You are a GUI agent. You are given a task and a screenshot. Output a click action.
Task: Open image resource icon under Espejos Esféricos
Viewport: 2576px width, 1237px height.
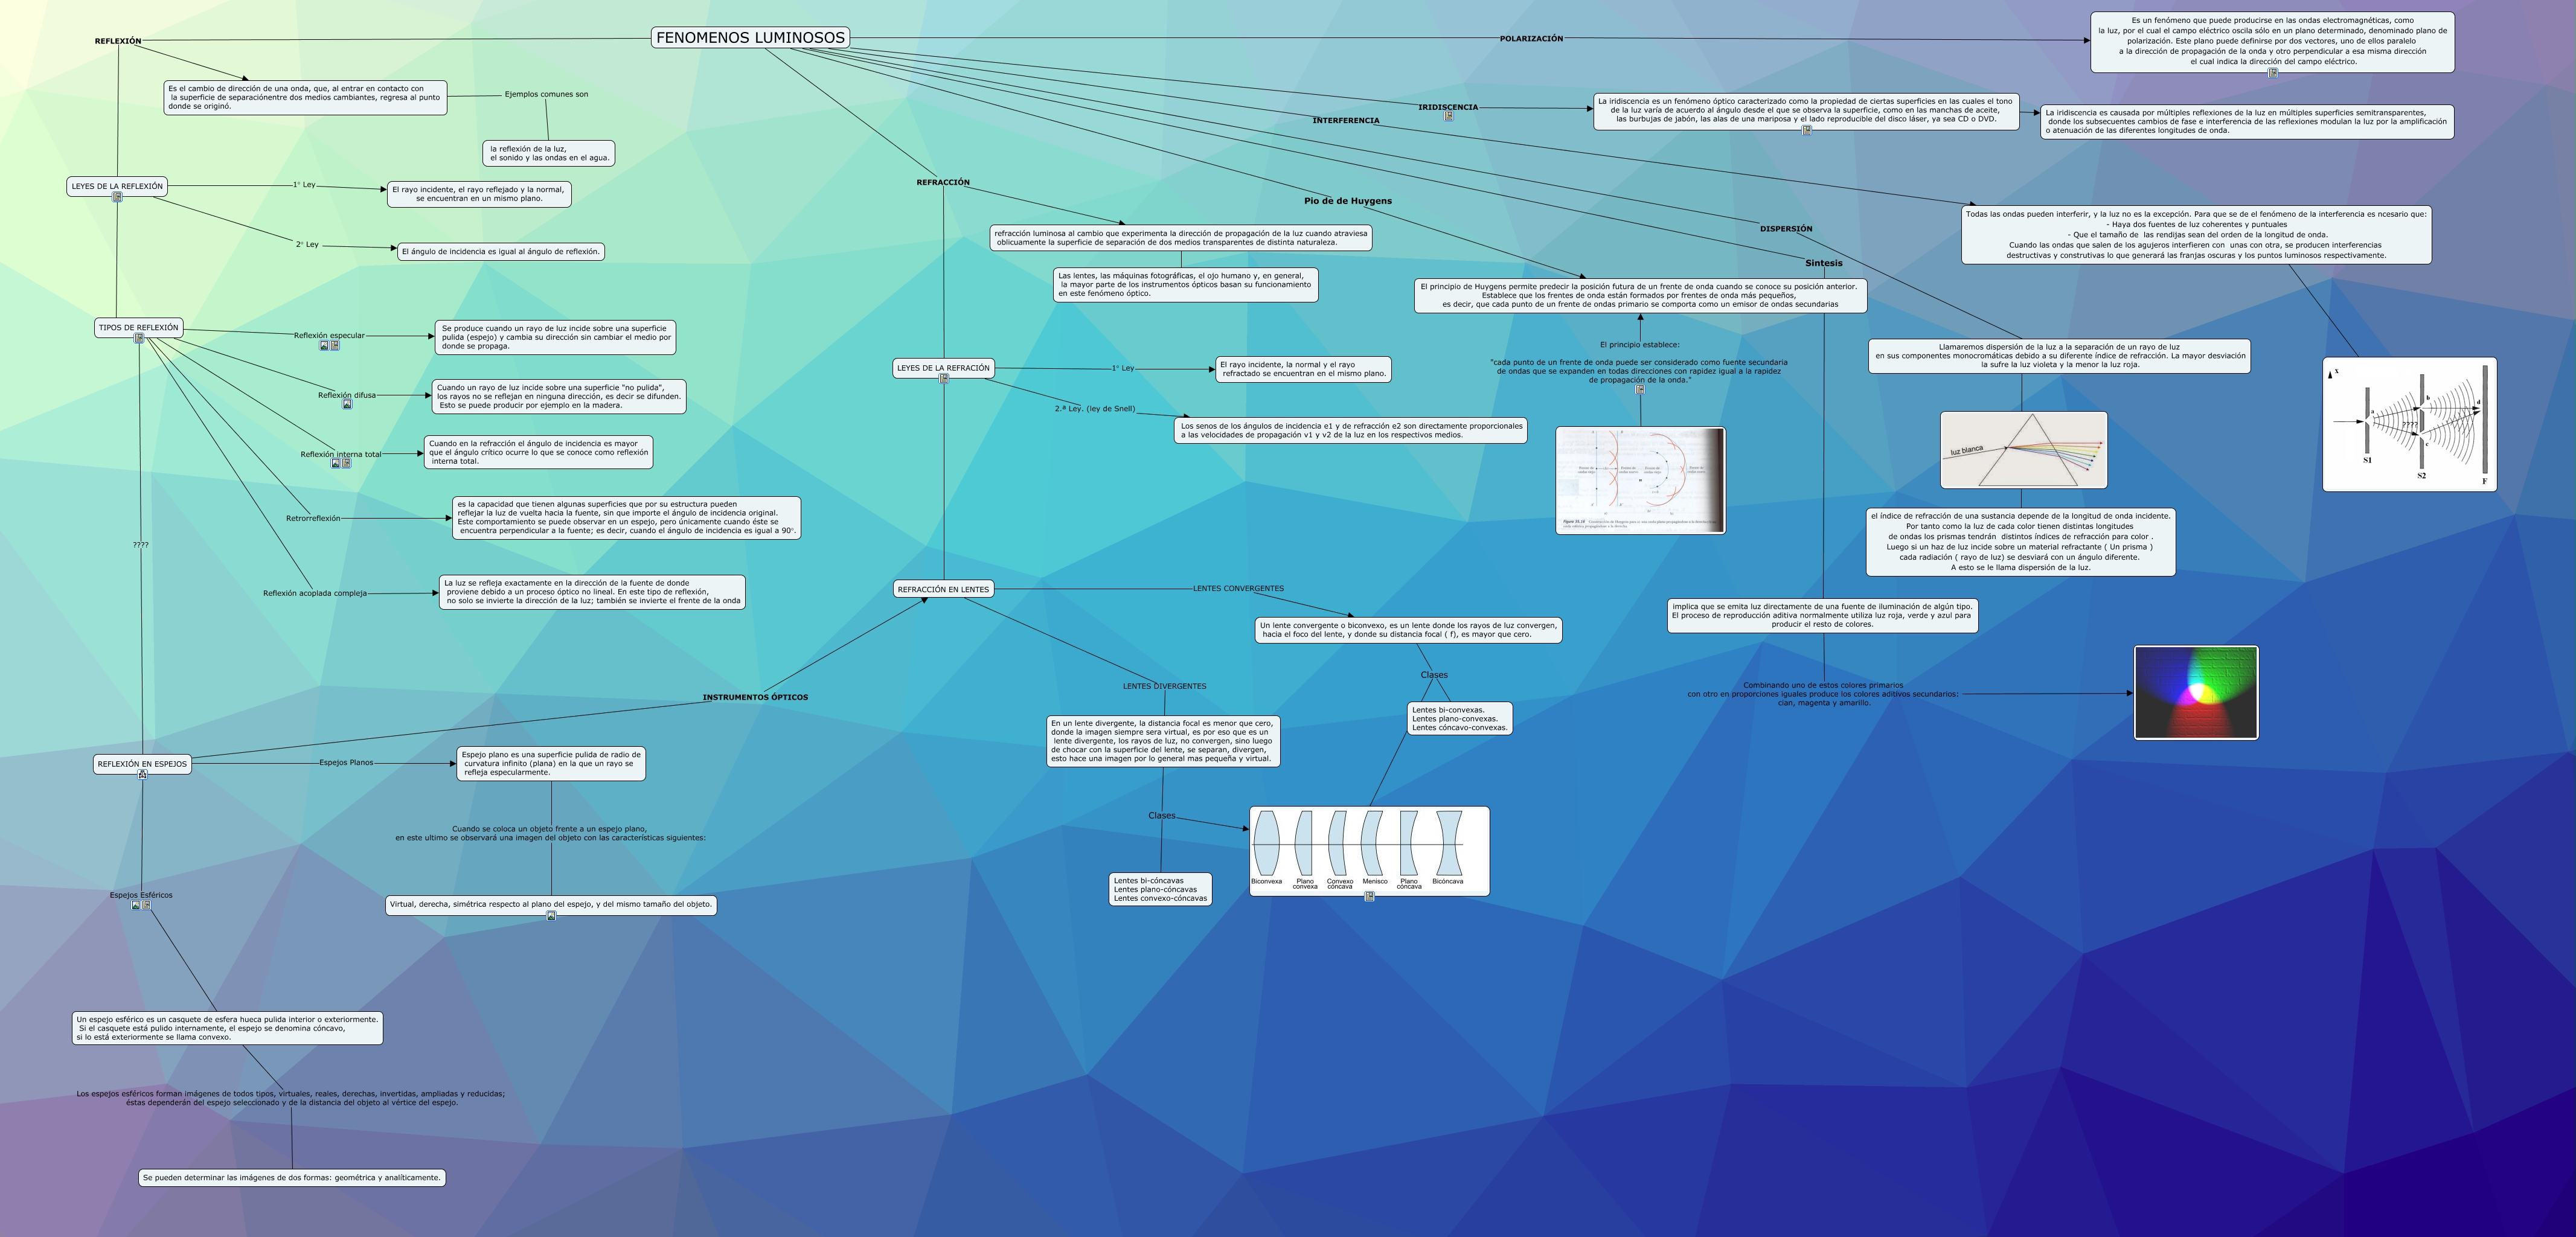tap(136, 905)
